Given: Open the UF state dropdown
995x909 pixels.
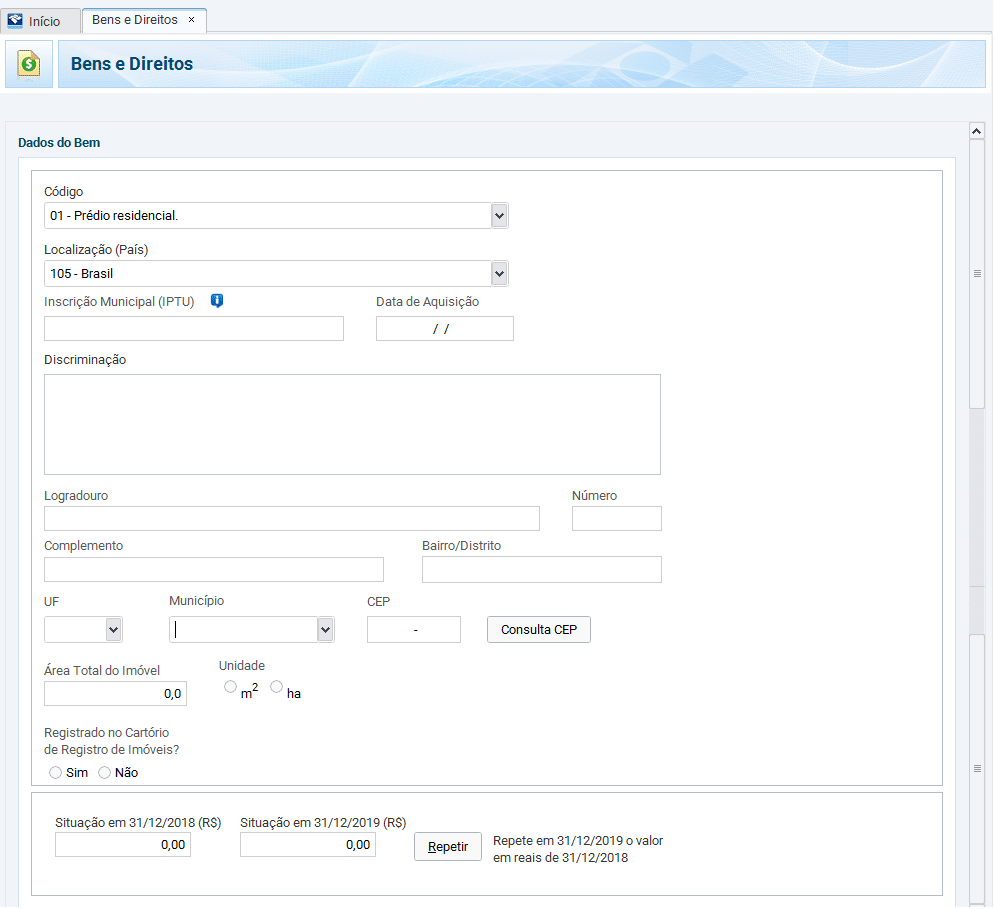Looking at the screenshot, I should click(113, 629).
